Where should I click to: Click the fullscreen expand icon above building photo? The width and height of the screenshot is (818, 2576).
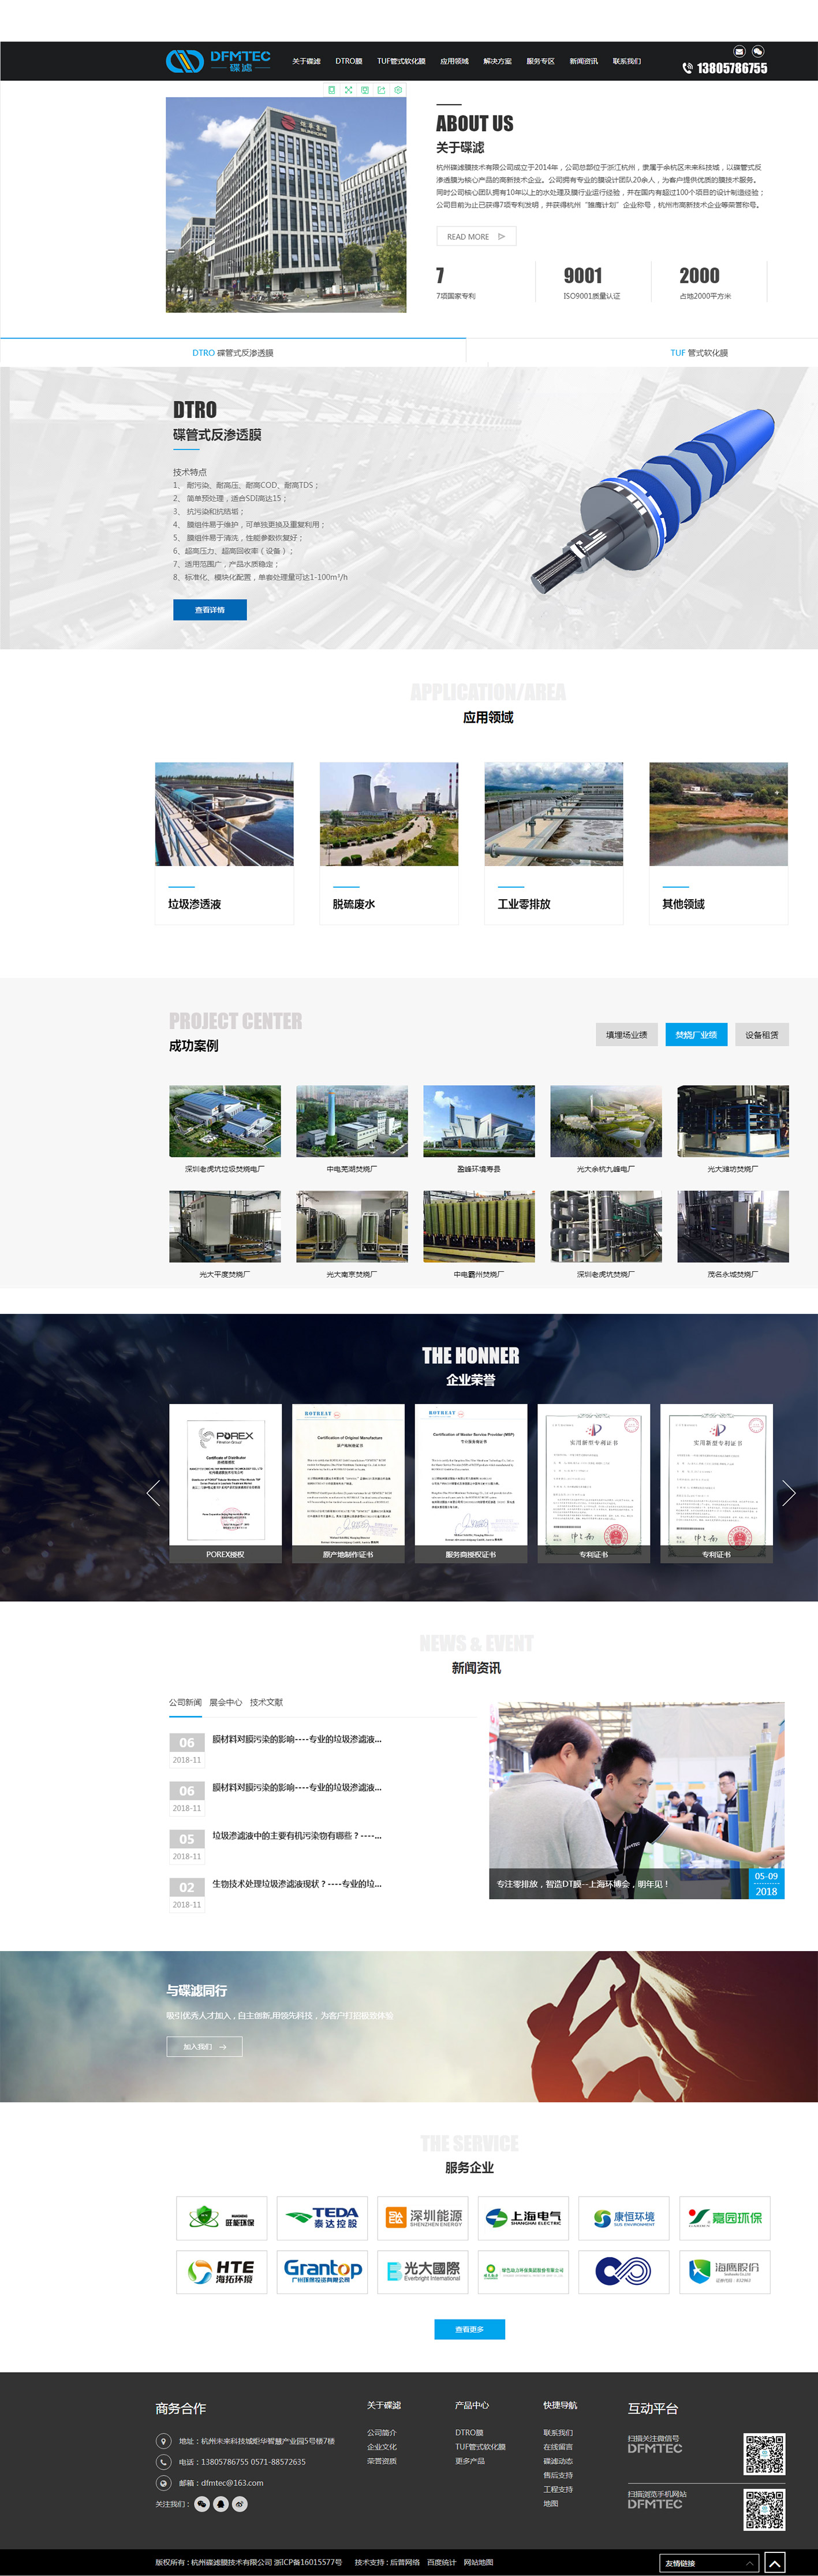coord(348,90)
